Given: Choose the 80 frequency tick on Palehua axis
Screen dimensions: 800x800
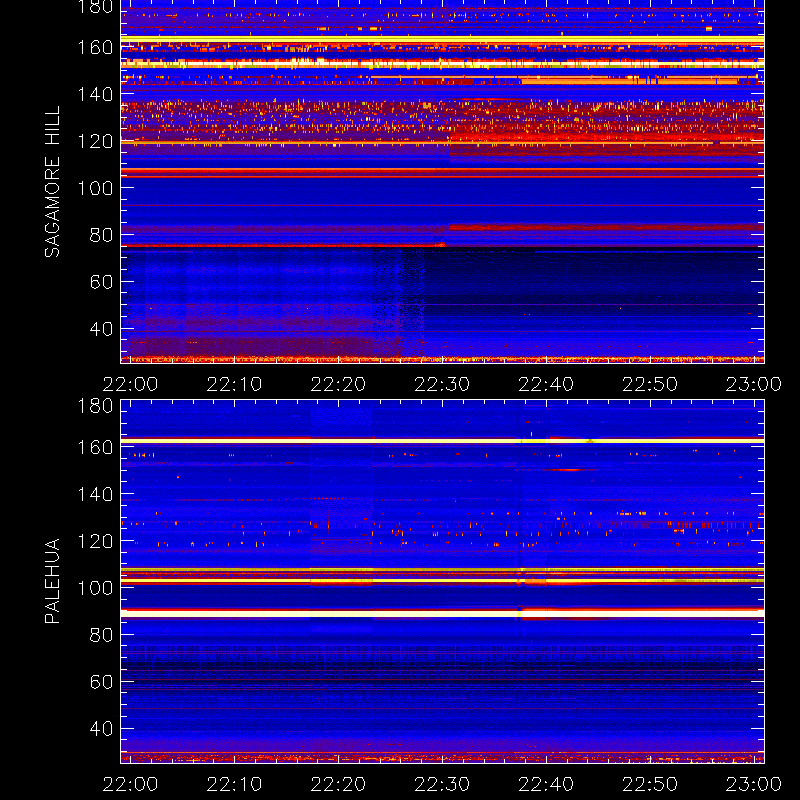Looking at the screenshot, I should 101,635.
